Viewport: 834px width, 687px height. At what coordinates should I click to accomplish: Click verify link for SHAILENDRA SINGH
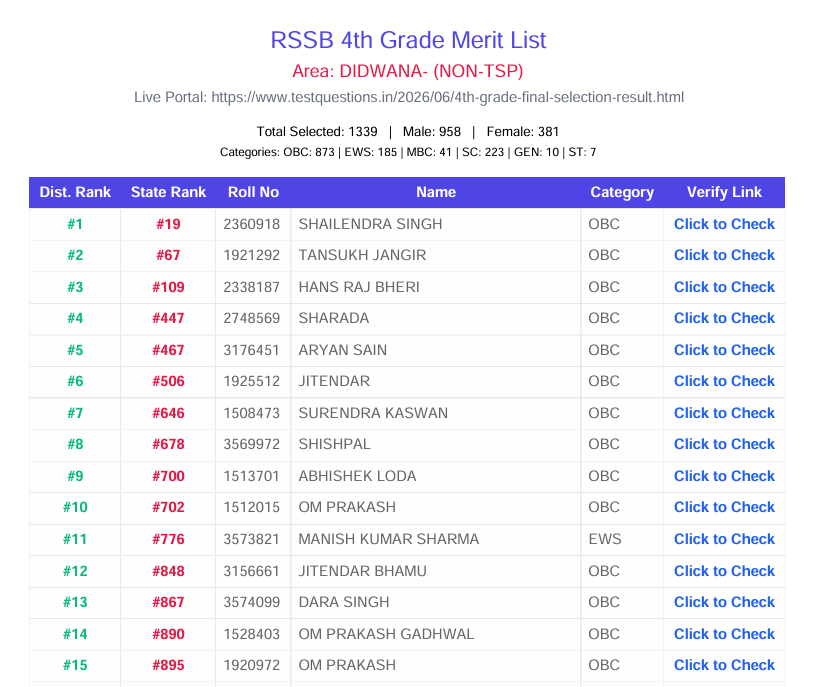click(724, 224)
